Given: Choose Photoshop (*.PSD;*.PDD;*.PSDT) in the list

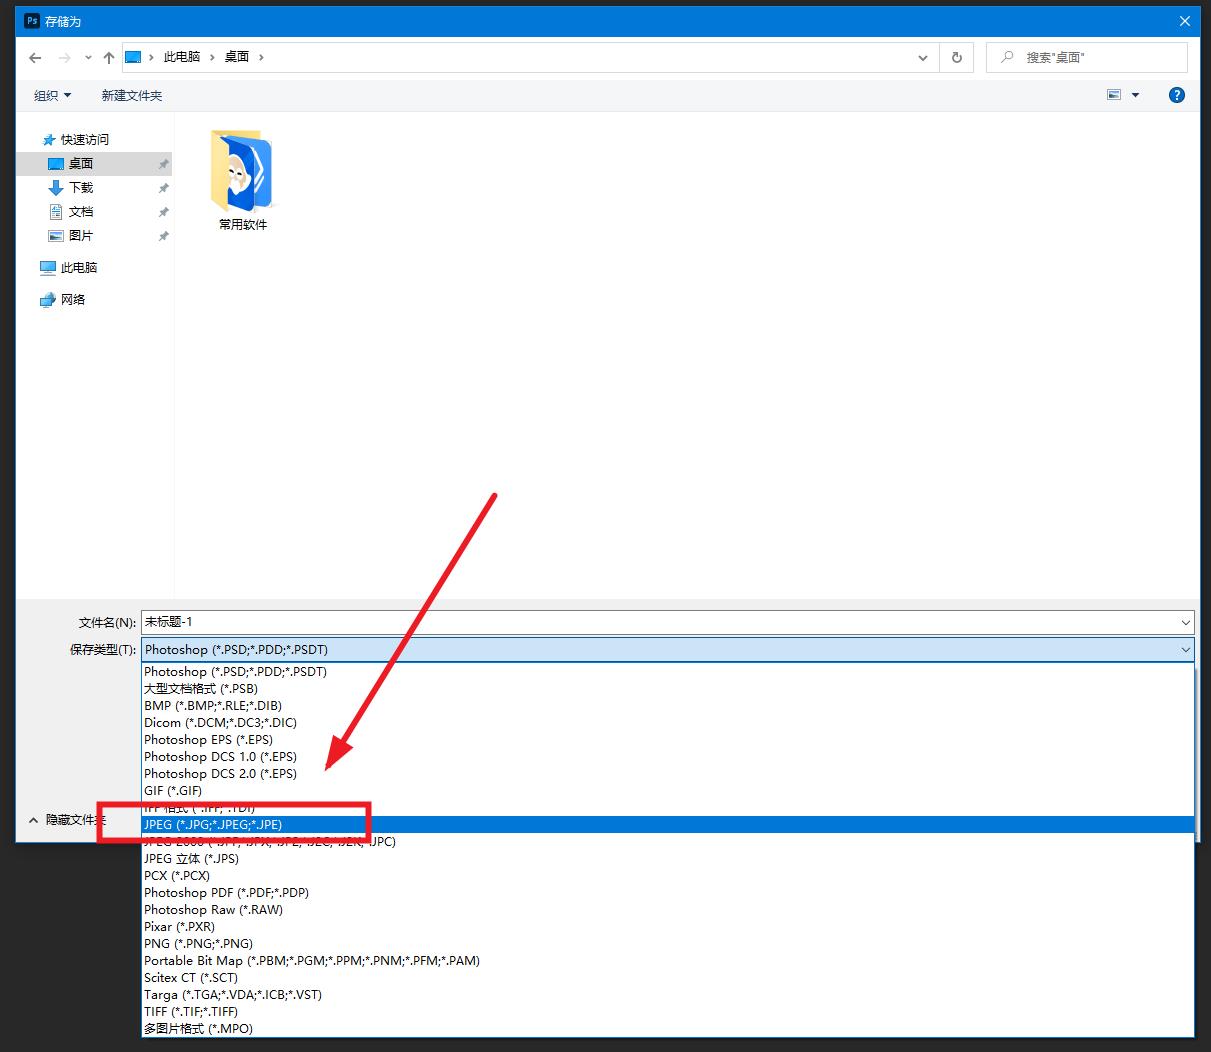Looking at the screenshot, I should tap(668, 672).
